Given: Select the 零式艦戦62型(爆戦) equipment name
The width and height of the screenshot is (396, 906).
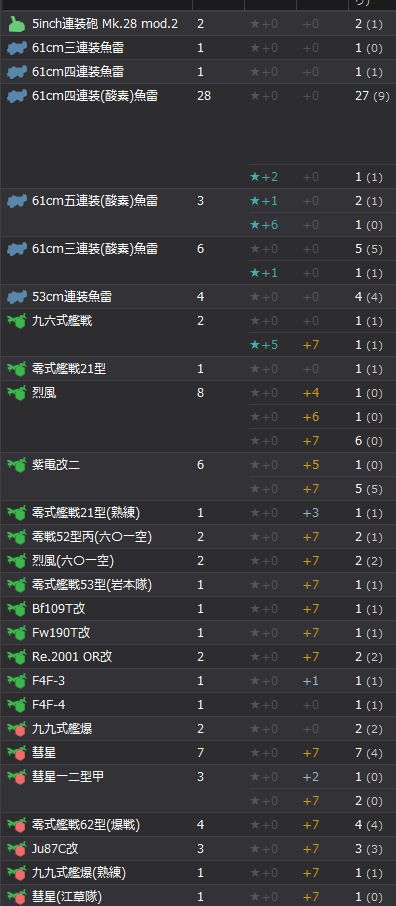Looking at the screenshot, I should coord(86,825).
